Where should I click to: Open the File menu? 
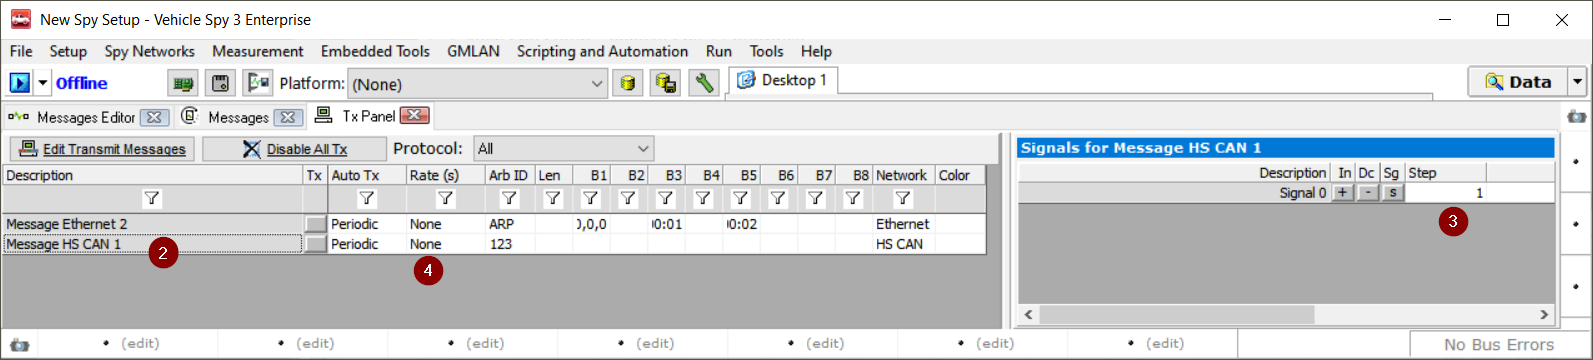point(21,51)
